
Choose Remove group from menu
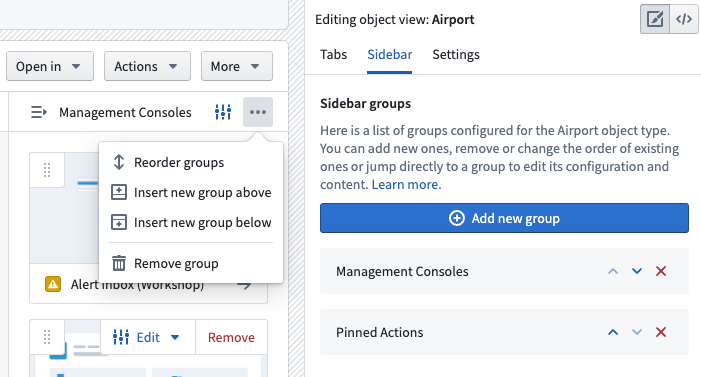pos(191,263)
